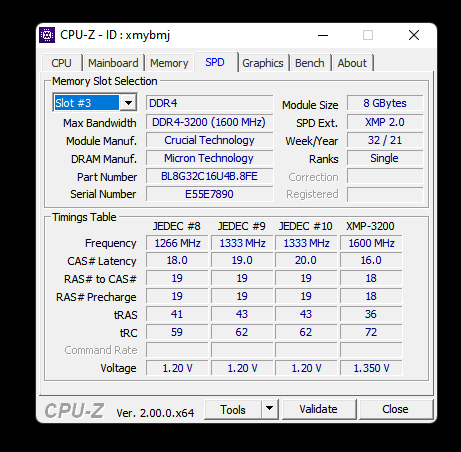Click the Crucial Technology module manufacturer value

pyautogui.click(x=209, y=140)
